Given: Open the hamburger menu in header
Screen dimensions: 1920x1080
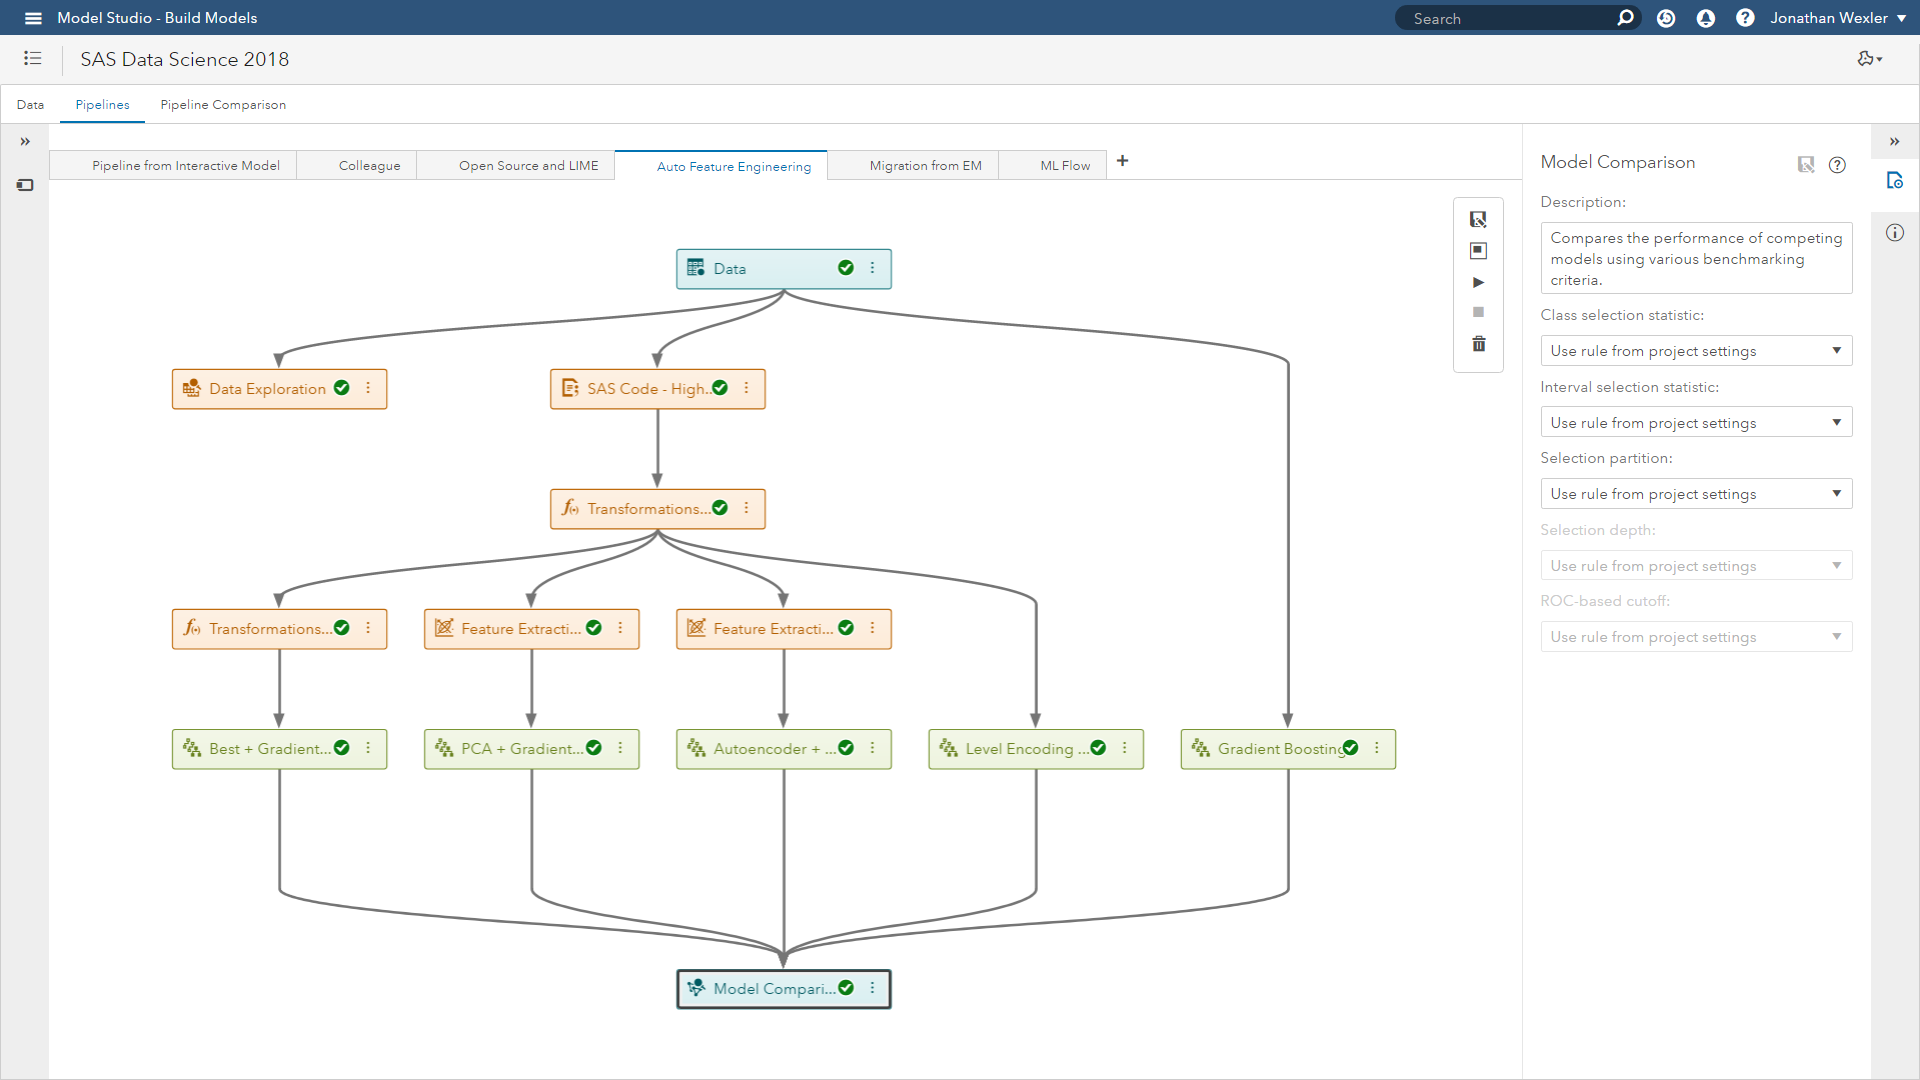Looking at the screenshot, I should click(x=33, y=18).
